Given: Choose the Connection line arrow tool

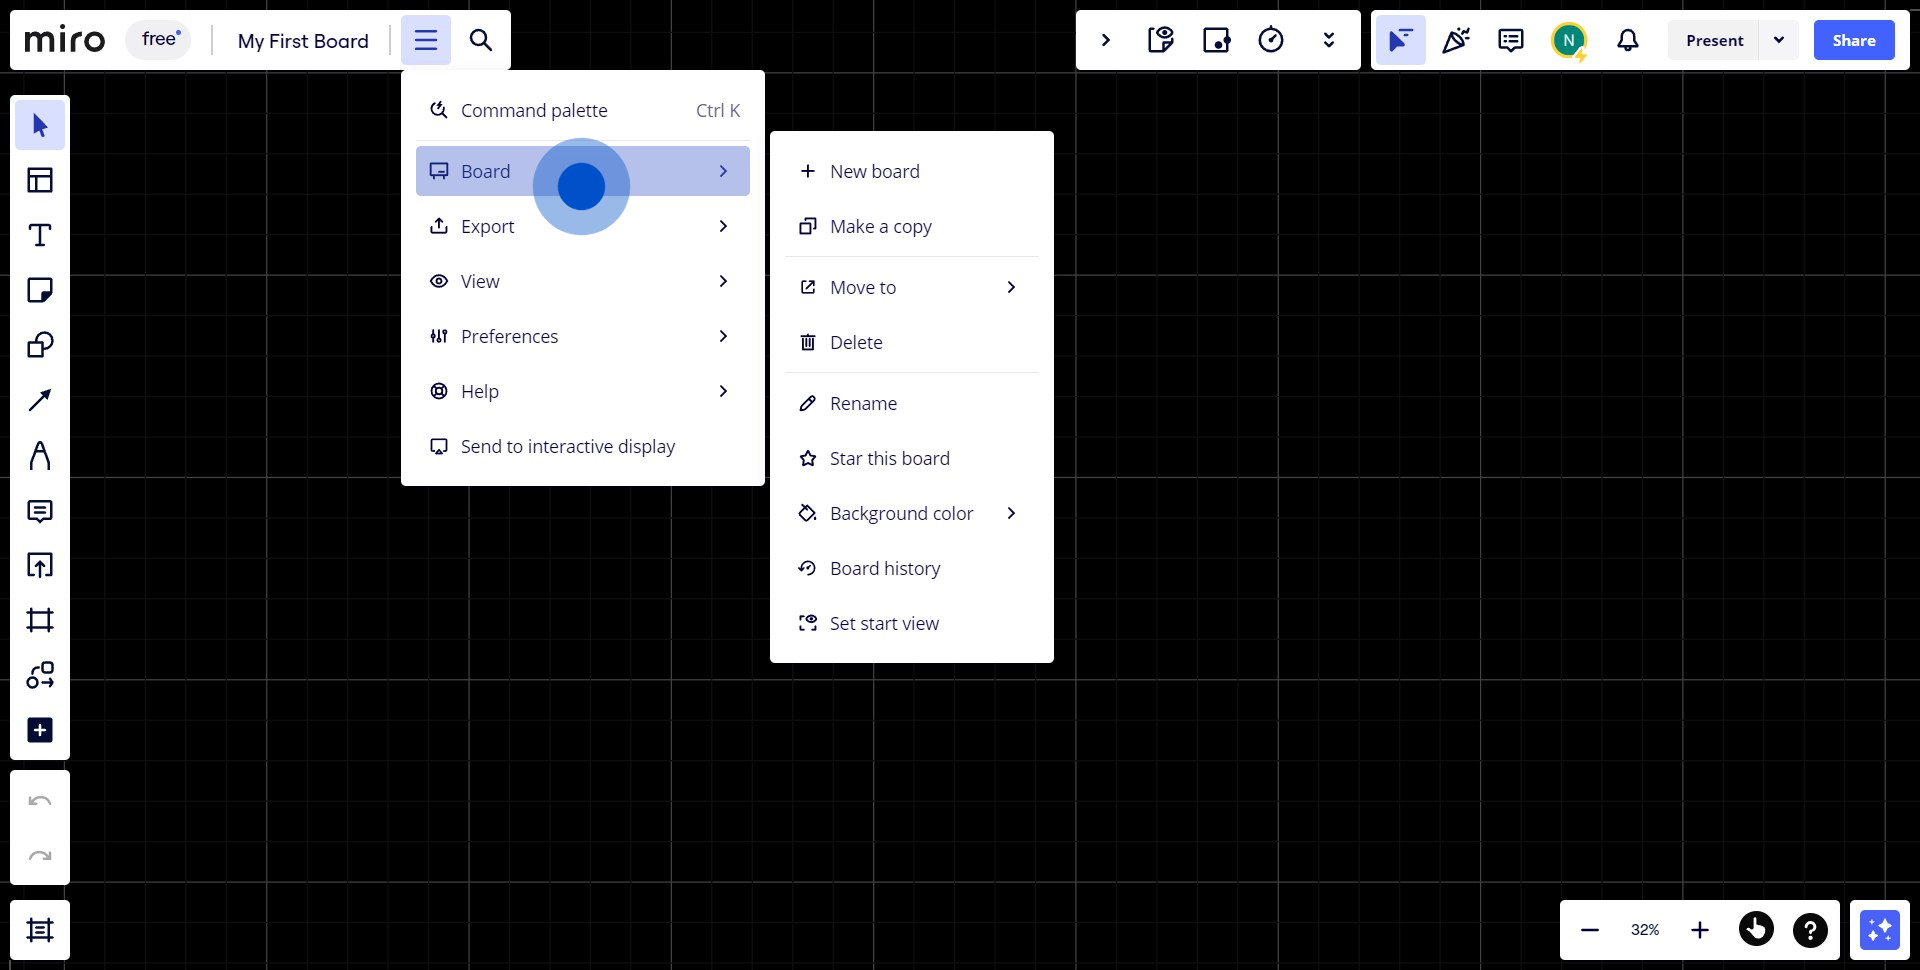Looking at the screenshot, I should click(x=40, y=401).
